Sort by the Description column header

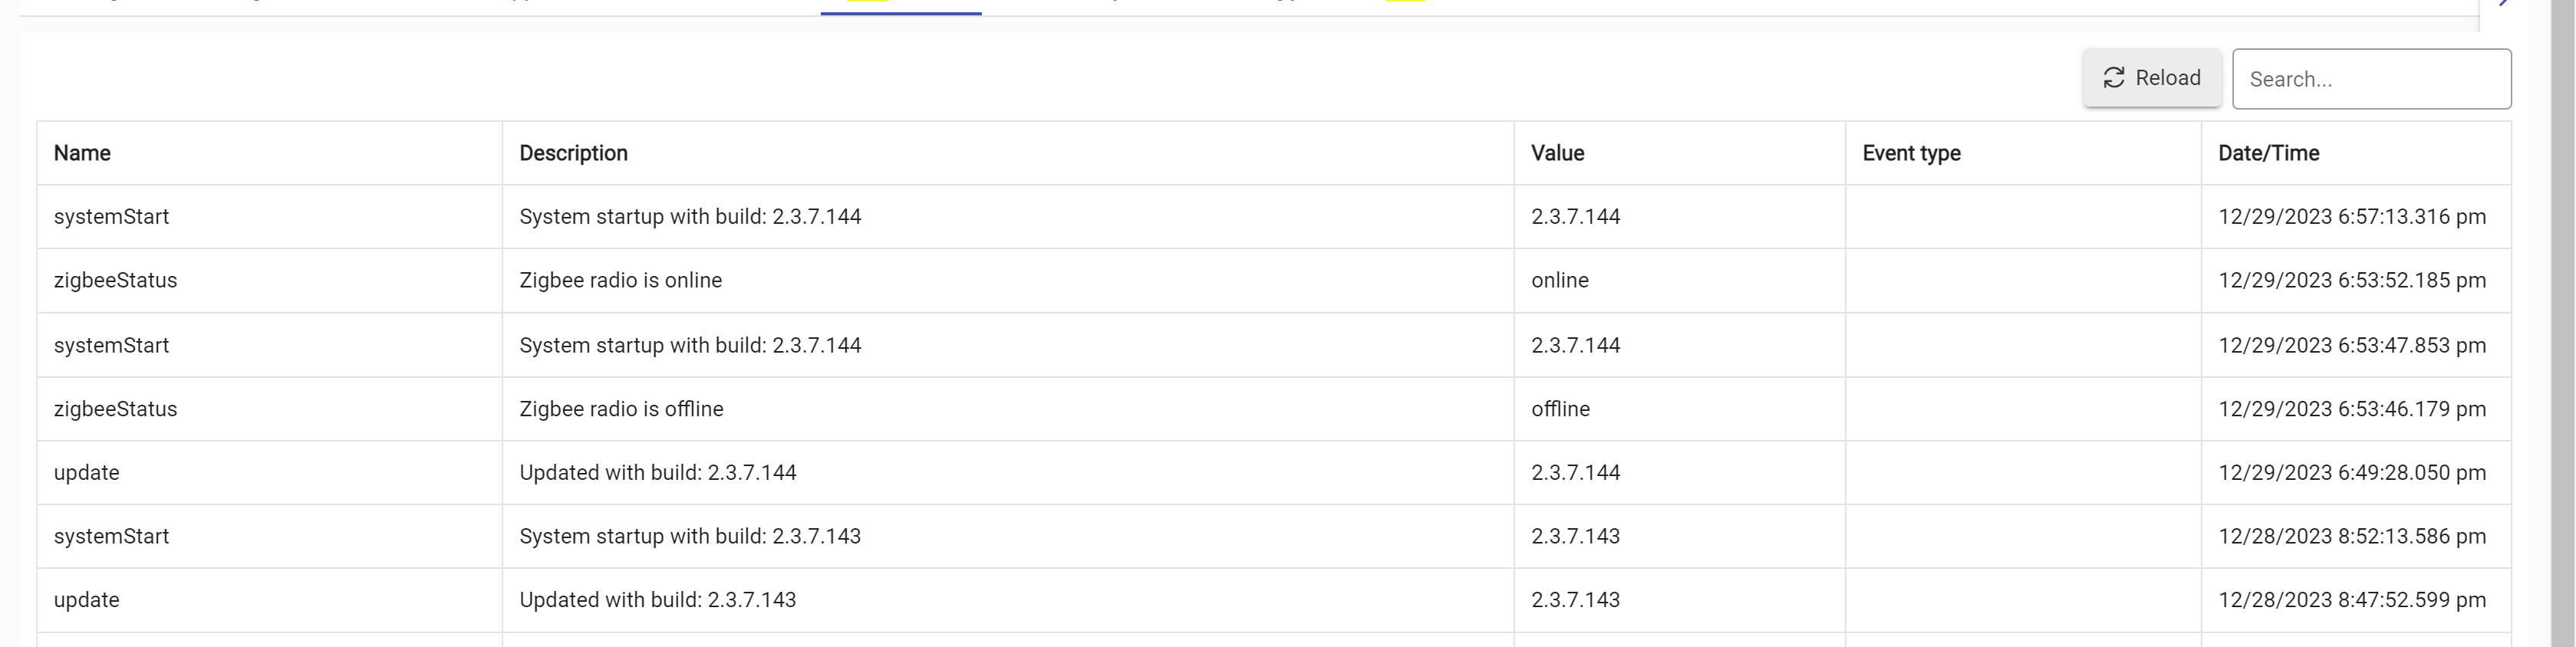click(x=573, y=153)
